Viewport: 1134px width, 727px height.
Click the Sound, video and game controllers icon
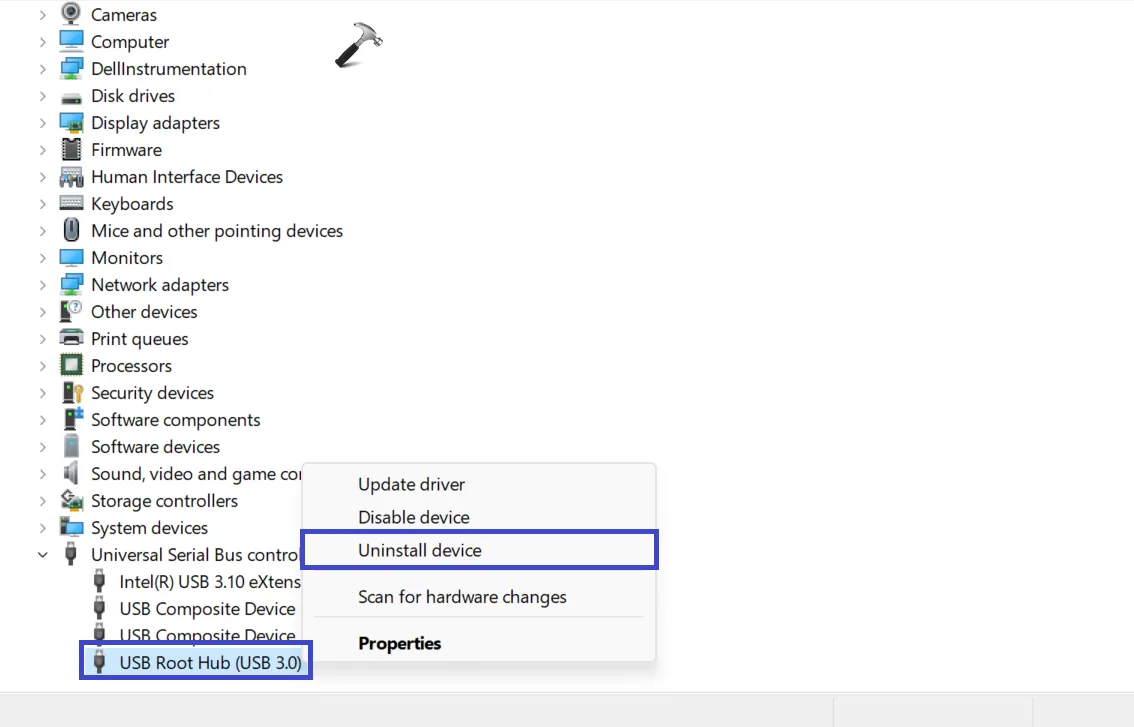(71, 473)
